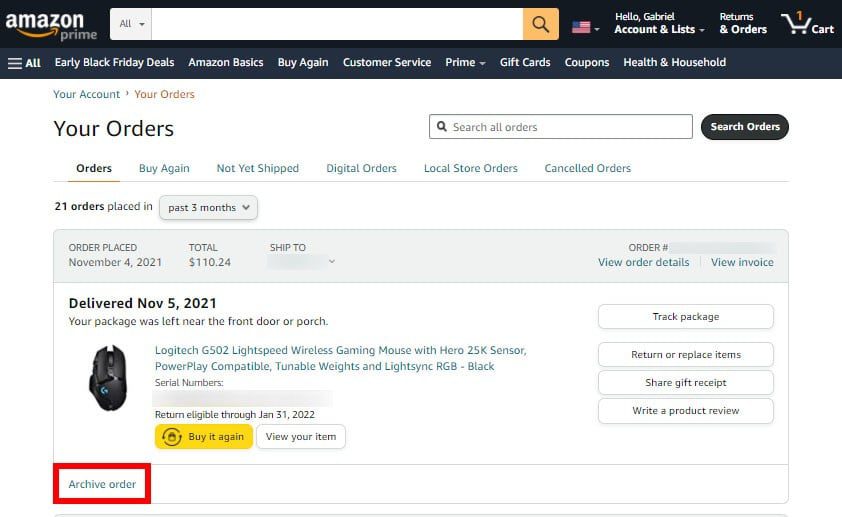
Task: Click Return or replace items button
Action: coord(686,355)
